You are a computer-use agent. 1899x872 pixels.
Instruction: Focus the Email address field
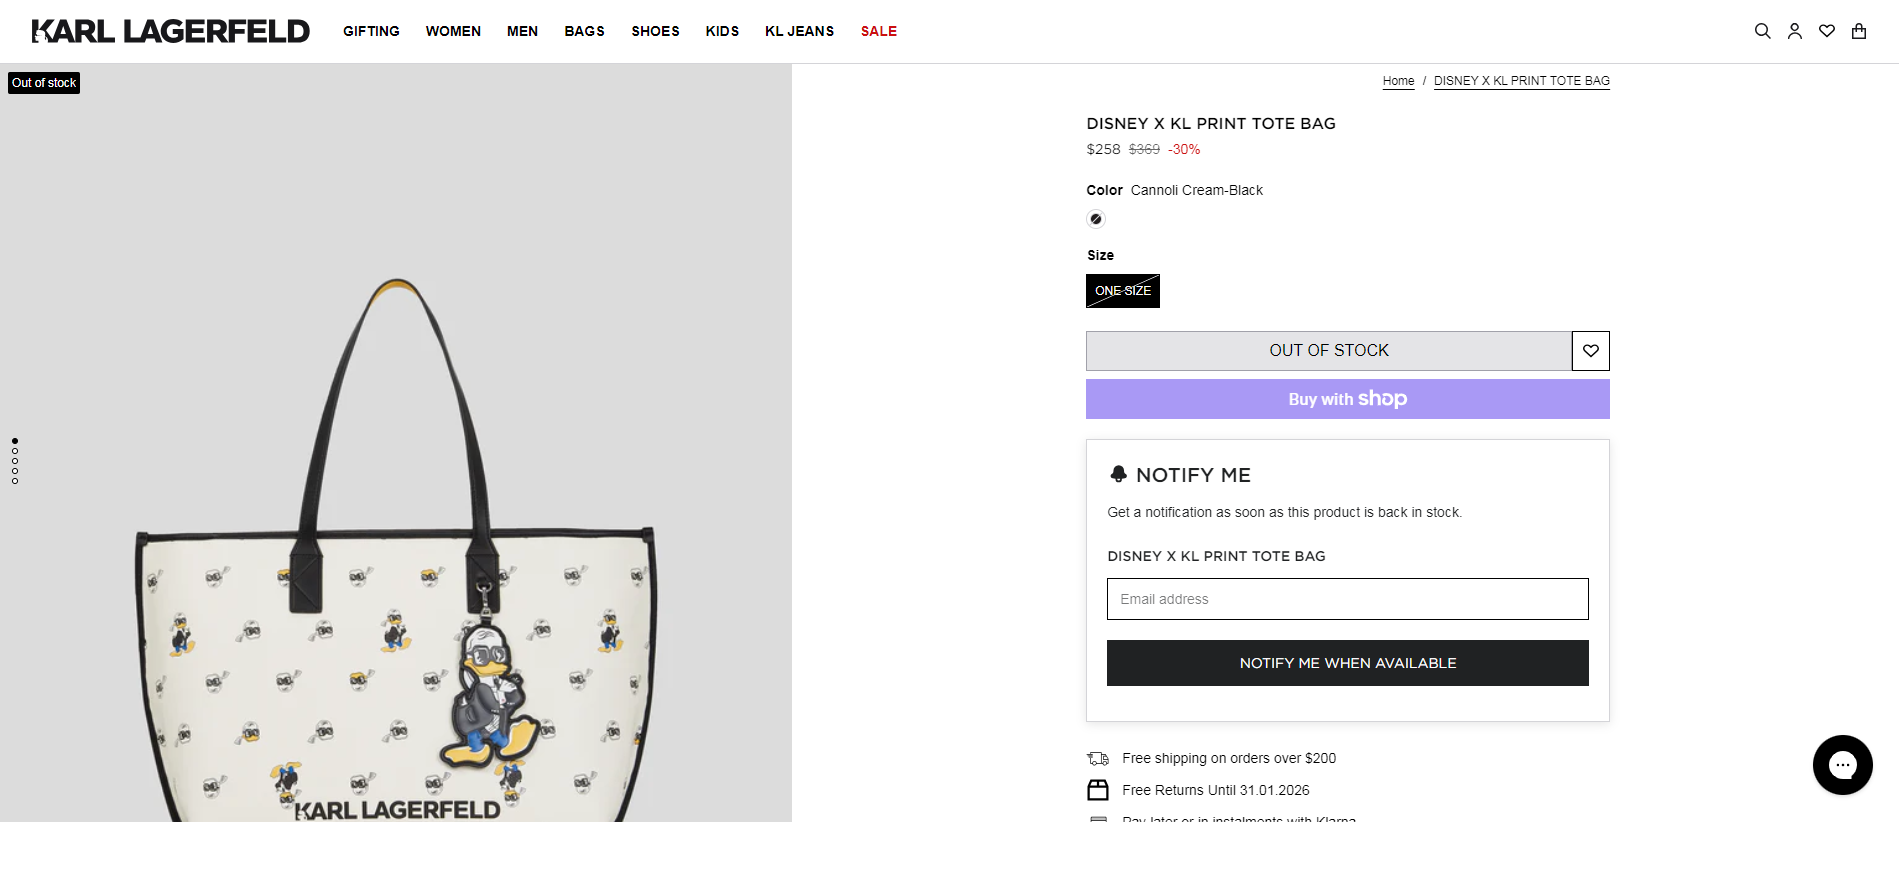coord(1347,599)
